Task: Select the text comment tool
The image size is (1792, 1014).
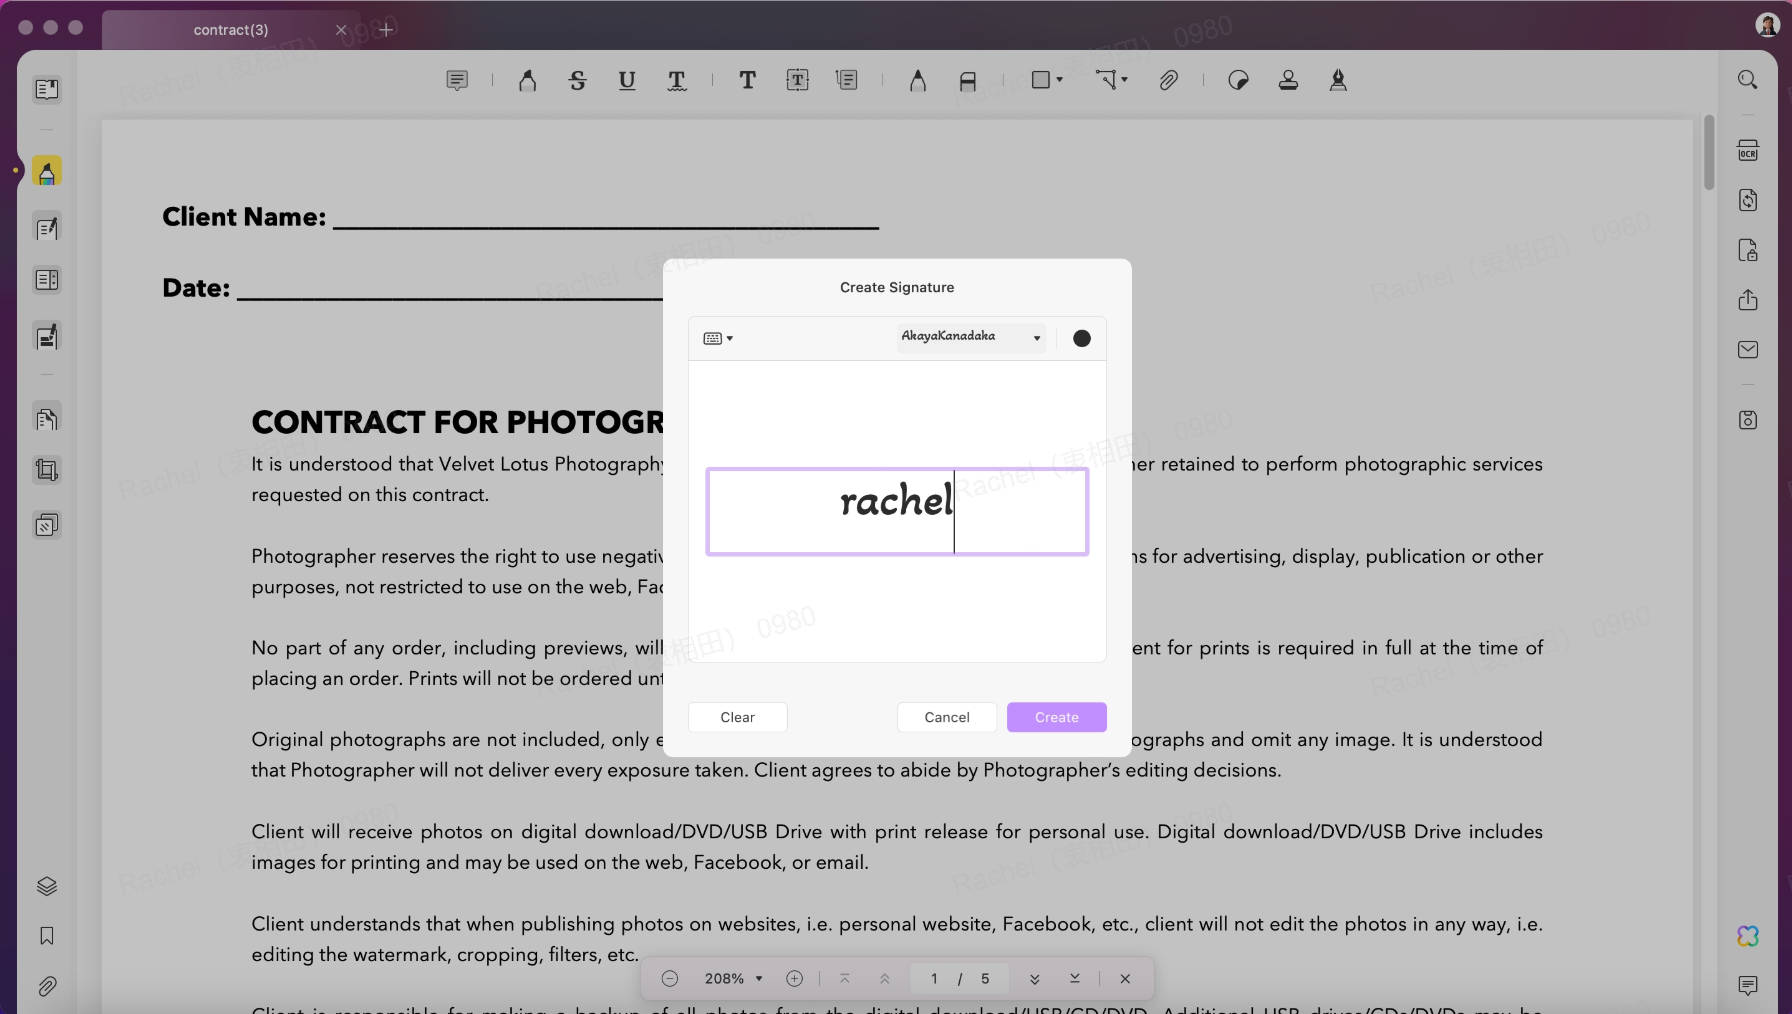Action: 747,80
